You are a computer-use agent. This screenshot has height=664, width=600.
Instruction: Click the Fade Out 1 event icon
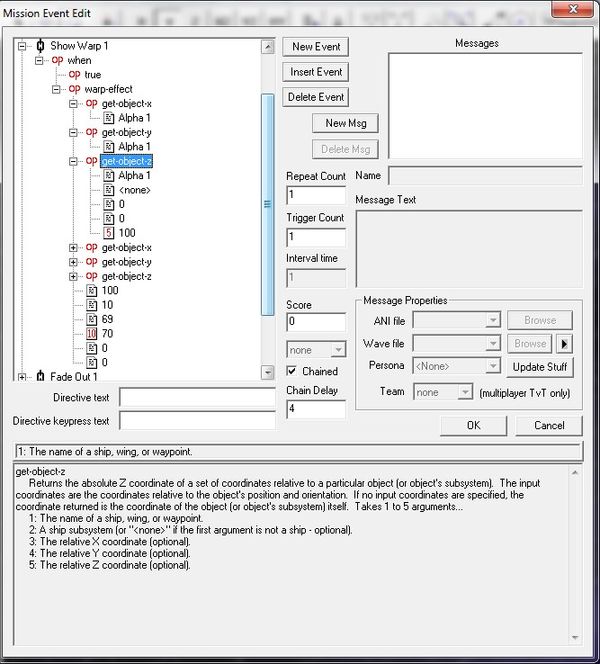pyautogui.click(x=40, y=377)
